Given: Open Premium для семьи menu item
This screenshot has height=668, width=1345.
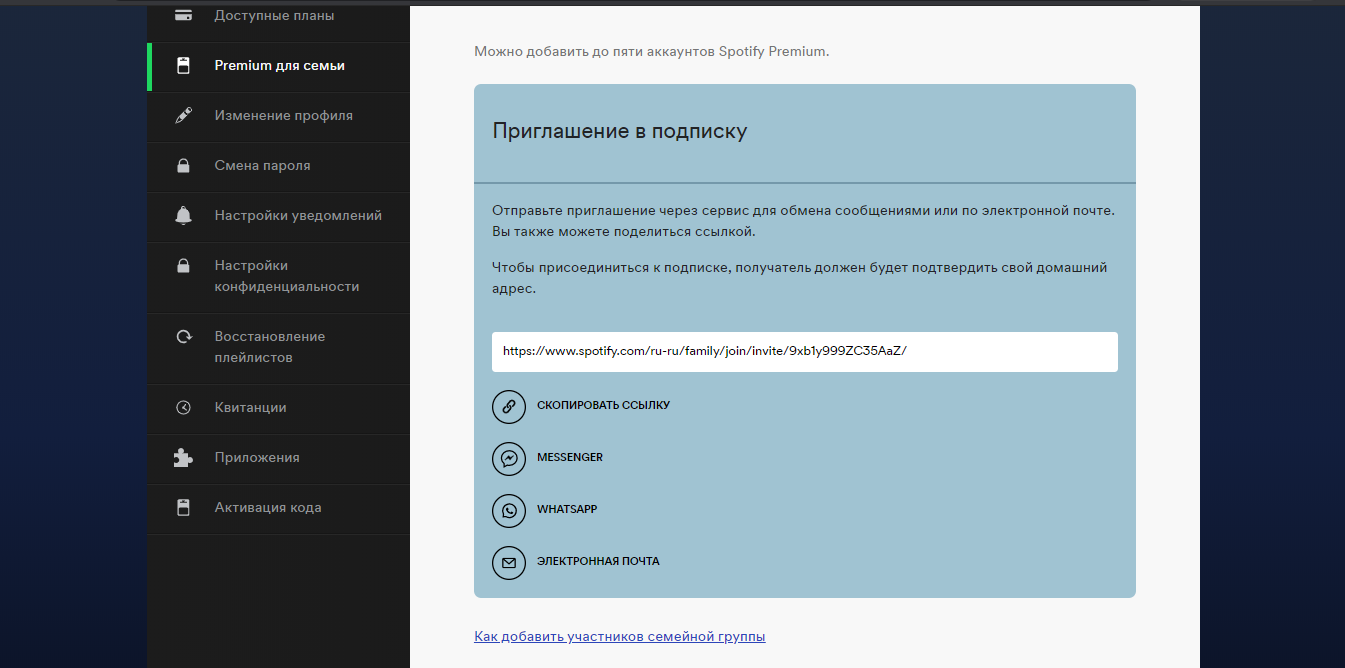Looking at the screenshot, I should 279,66.
